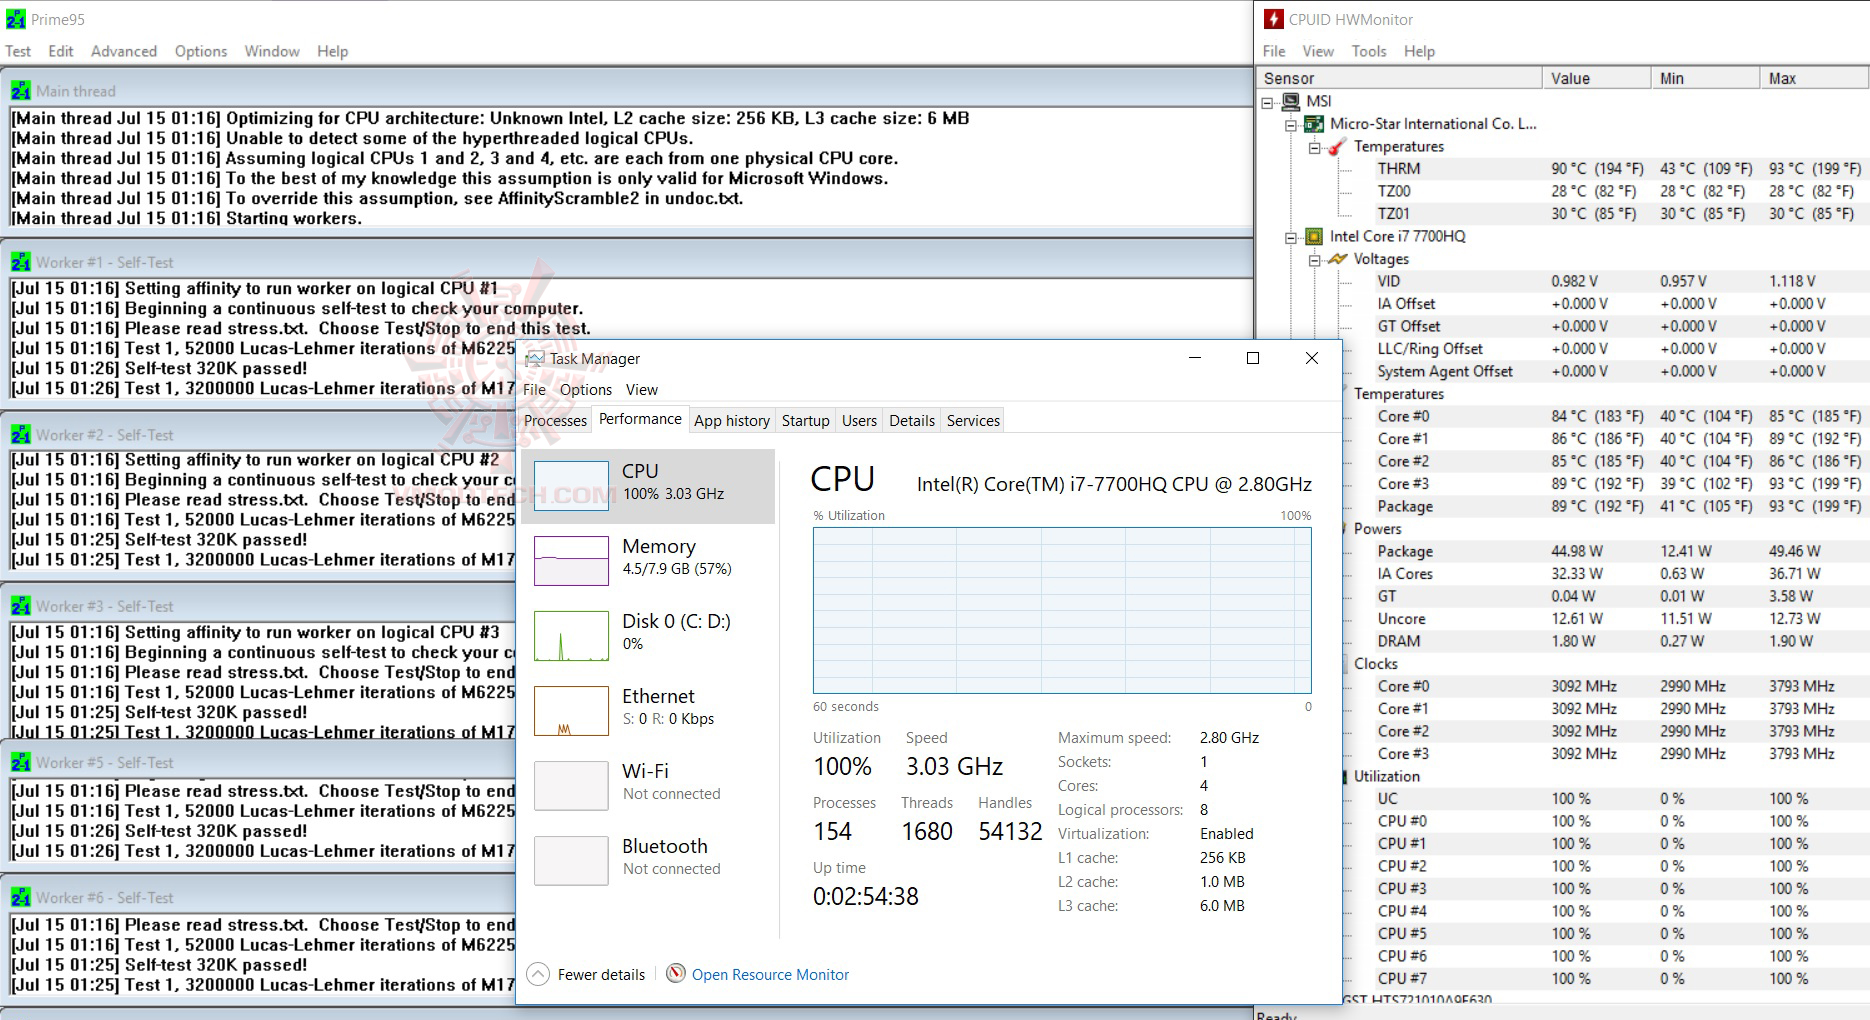Select the TZ00 sensor row
This screenshot has height=1020, width=1870.
click(1619, 191)
